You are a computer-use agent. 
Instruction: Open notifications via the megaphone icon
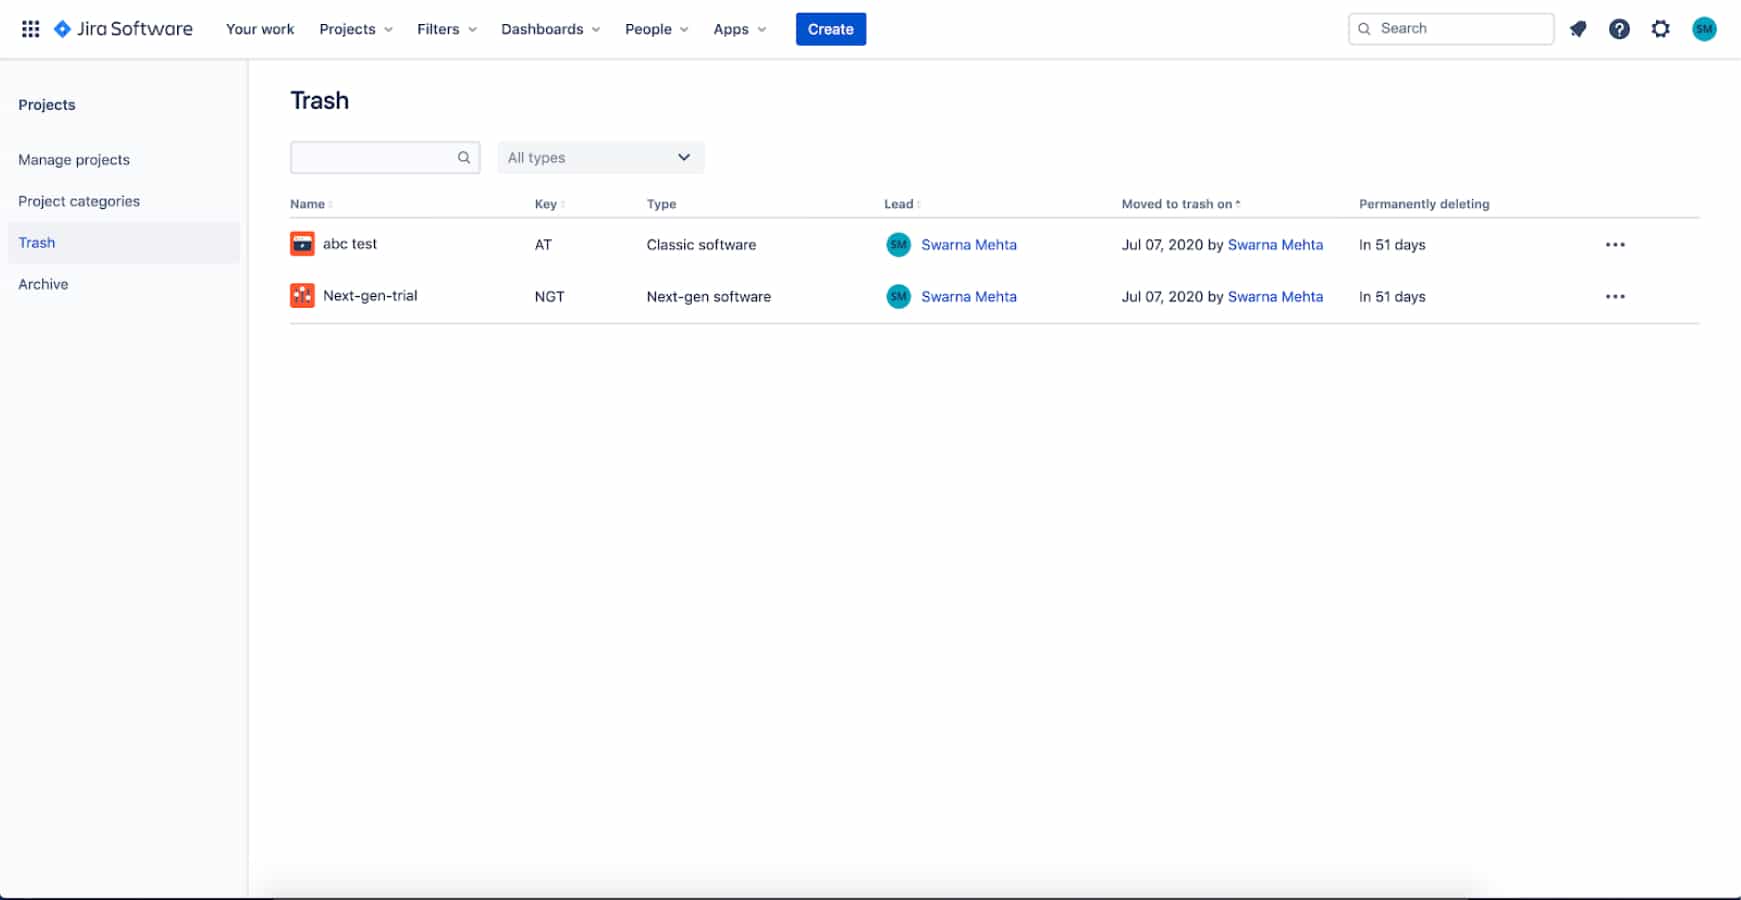click(x=1578, y=29)
